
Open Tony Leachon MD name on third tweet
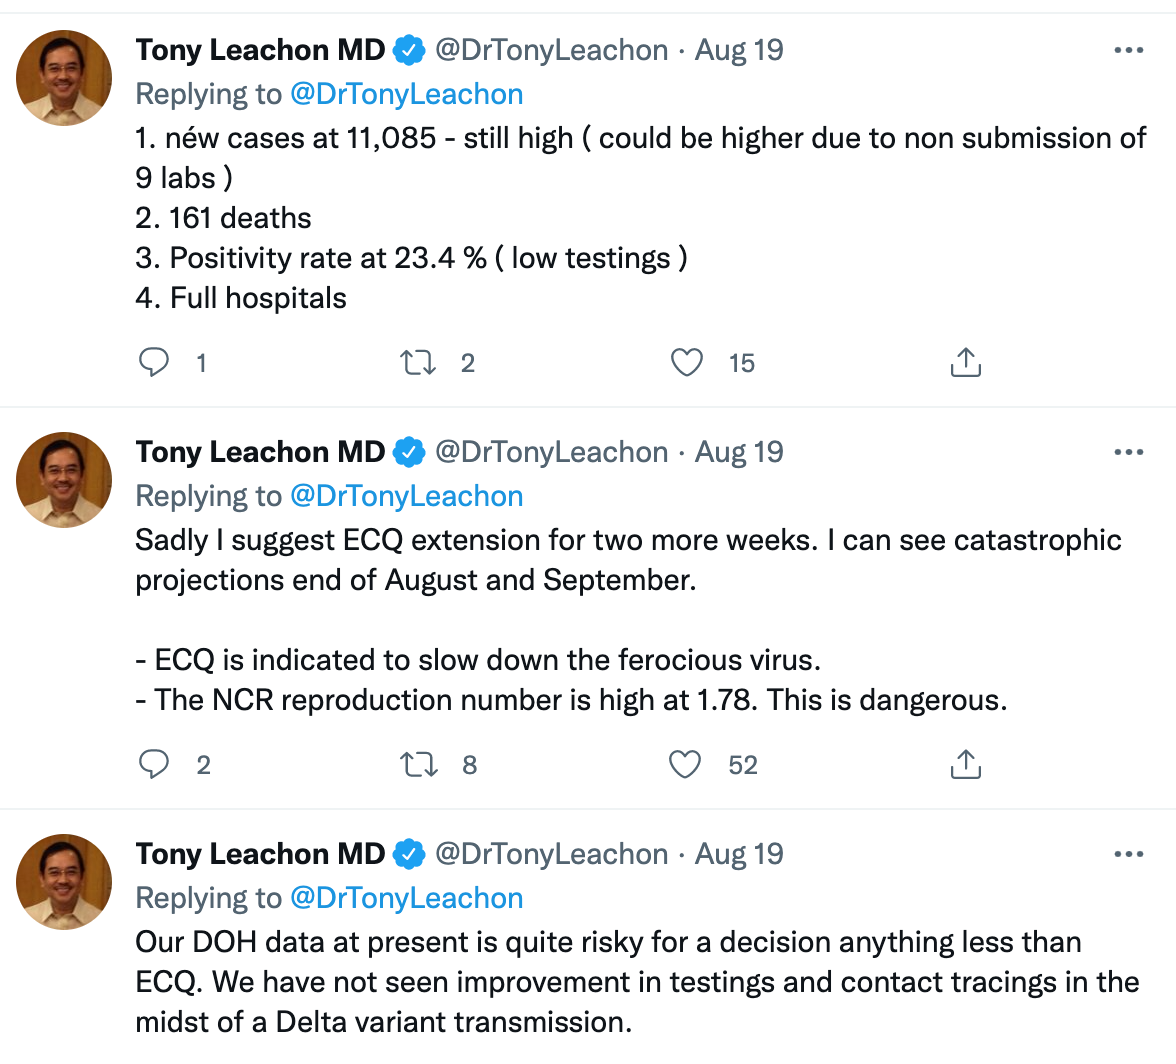260,854
